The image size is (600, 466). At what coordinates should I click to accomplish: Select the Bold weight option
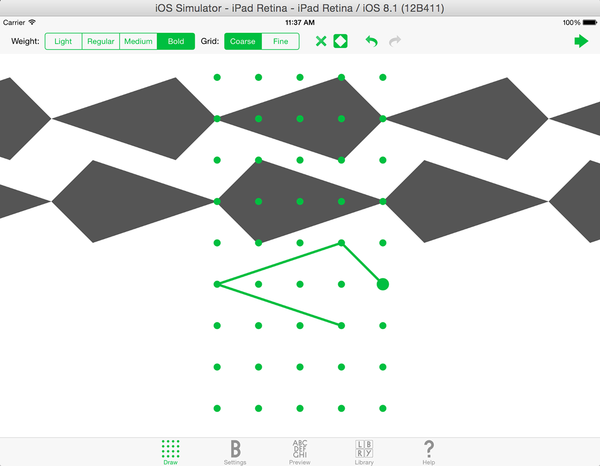(x=176, y=41)
